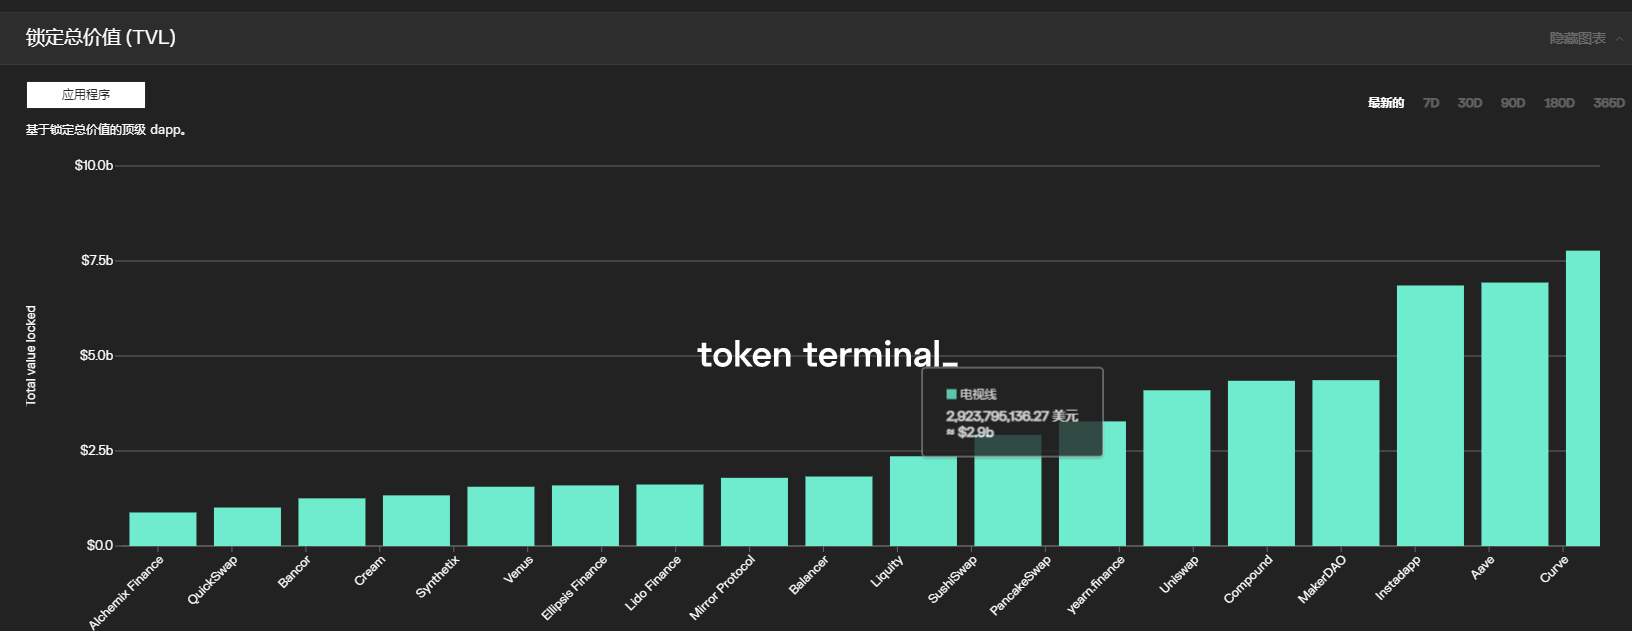Image resolution: width=1632 pixels, height=631 pixels.
Task: Click the MakerDAO x-axis label
Action: [1322, 579]
